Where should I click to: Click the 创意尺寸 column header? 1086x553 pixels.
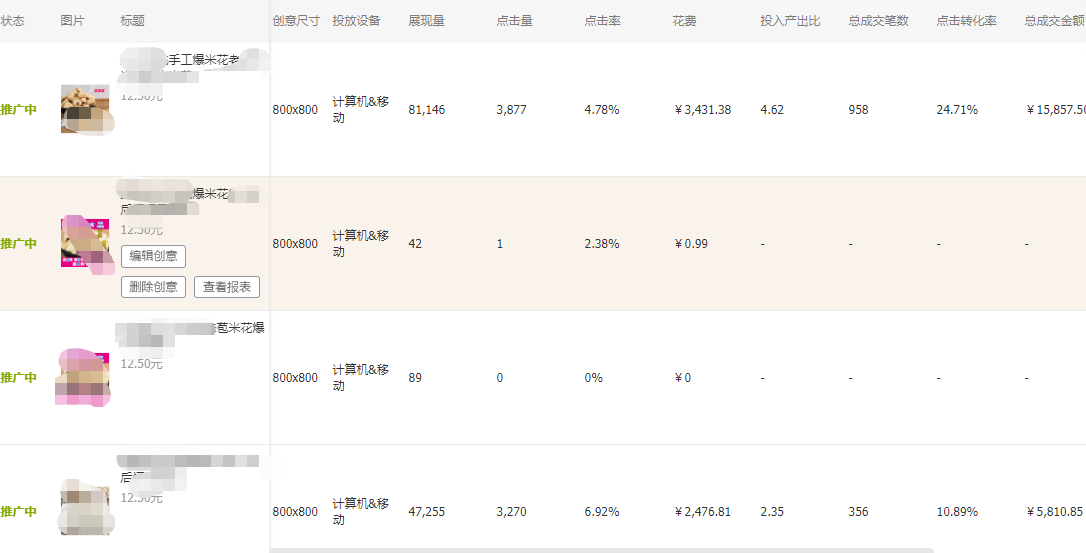tap(296, 21)
